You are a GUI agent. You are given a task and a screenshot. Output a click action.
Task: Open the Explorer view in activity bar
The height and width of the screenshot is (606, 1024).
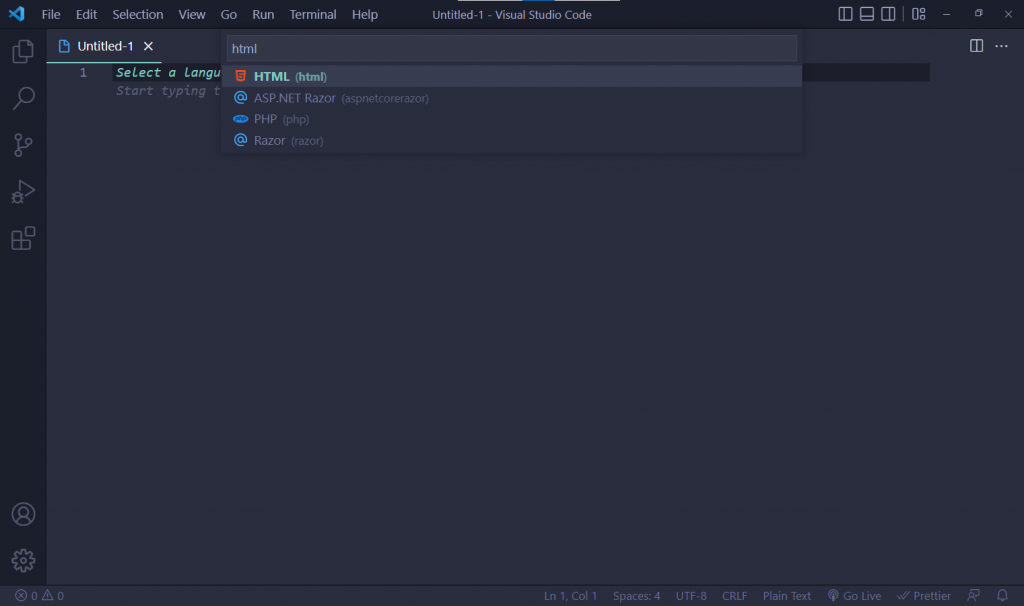tap(23, 51)
